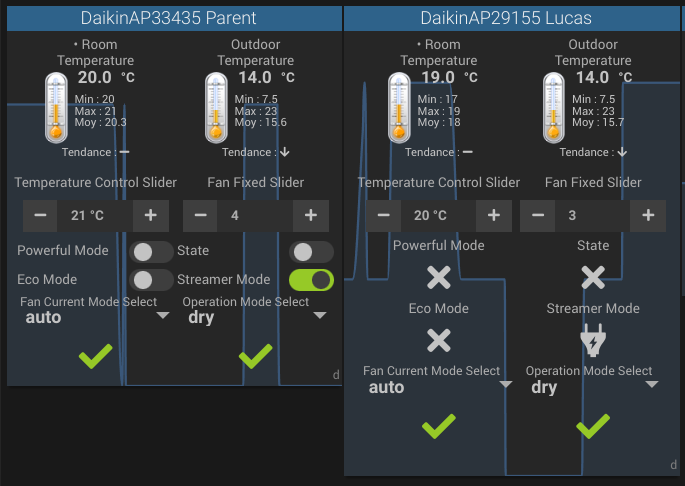685x486 pixels.
Task: Click Parent Streamer Mode label
Action: tap(224, 279)
